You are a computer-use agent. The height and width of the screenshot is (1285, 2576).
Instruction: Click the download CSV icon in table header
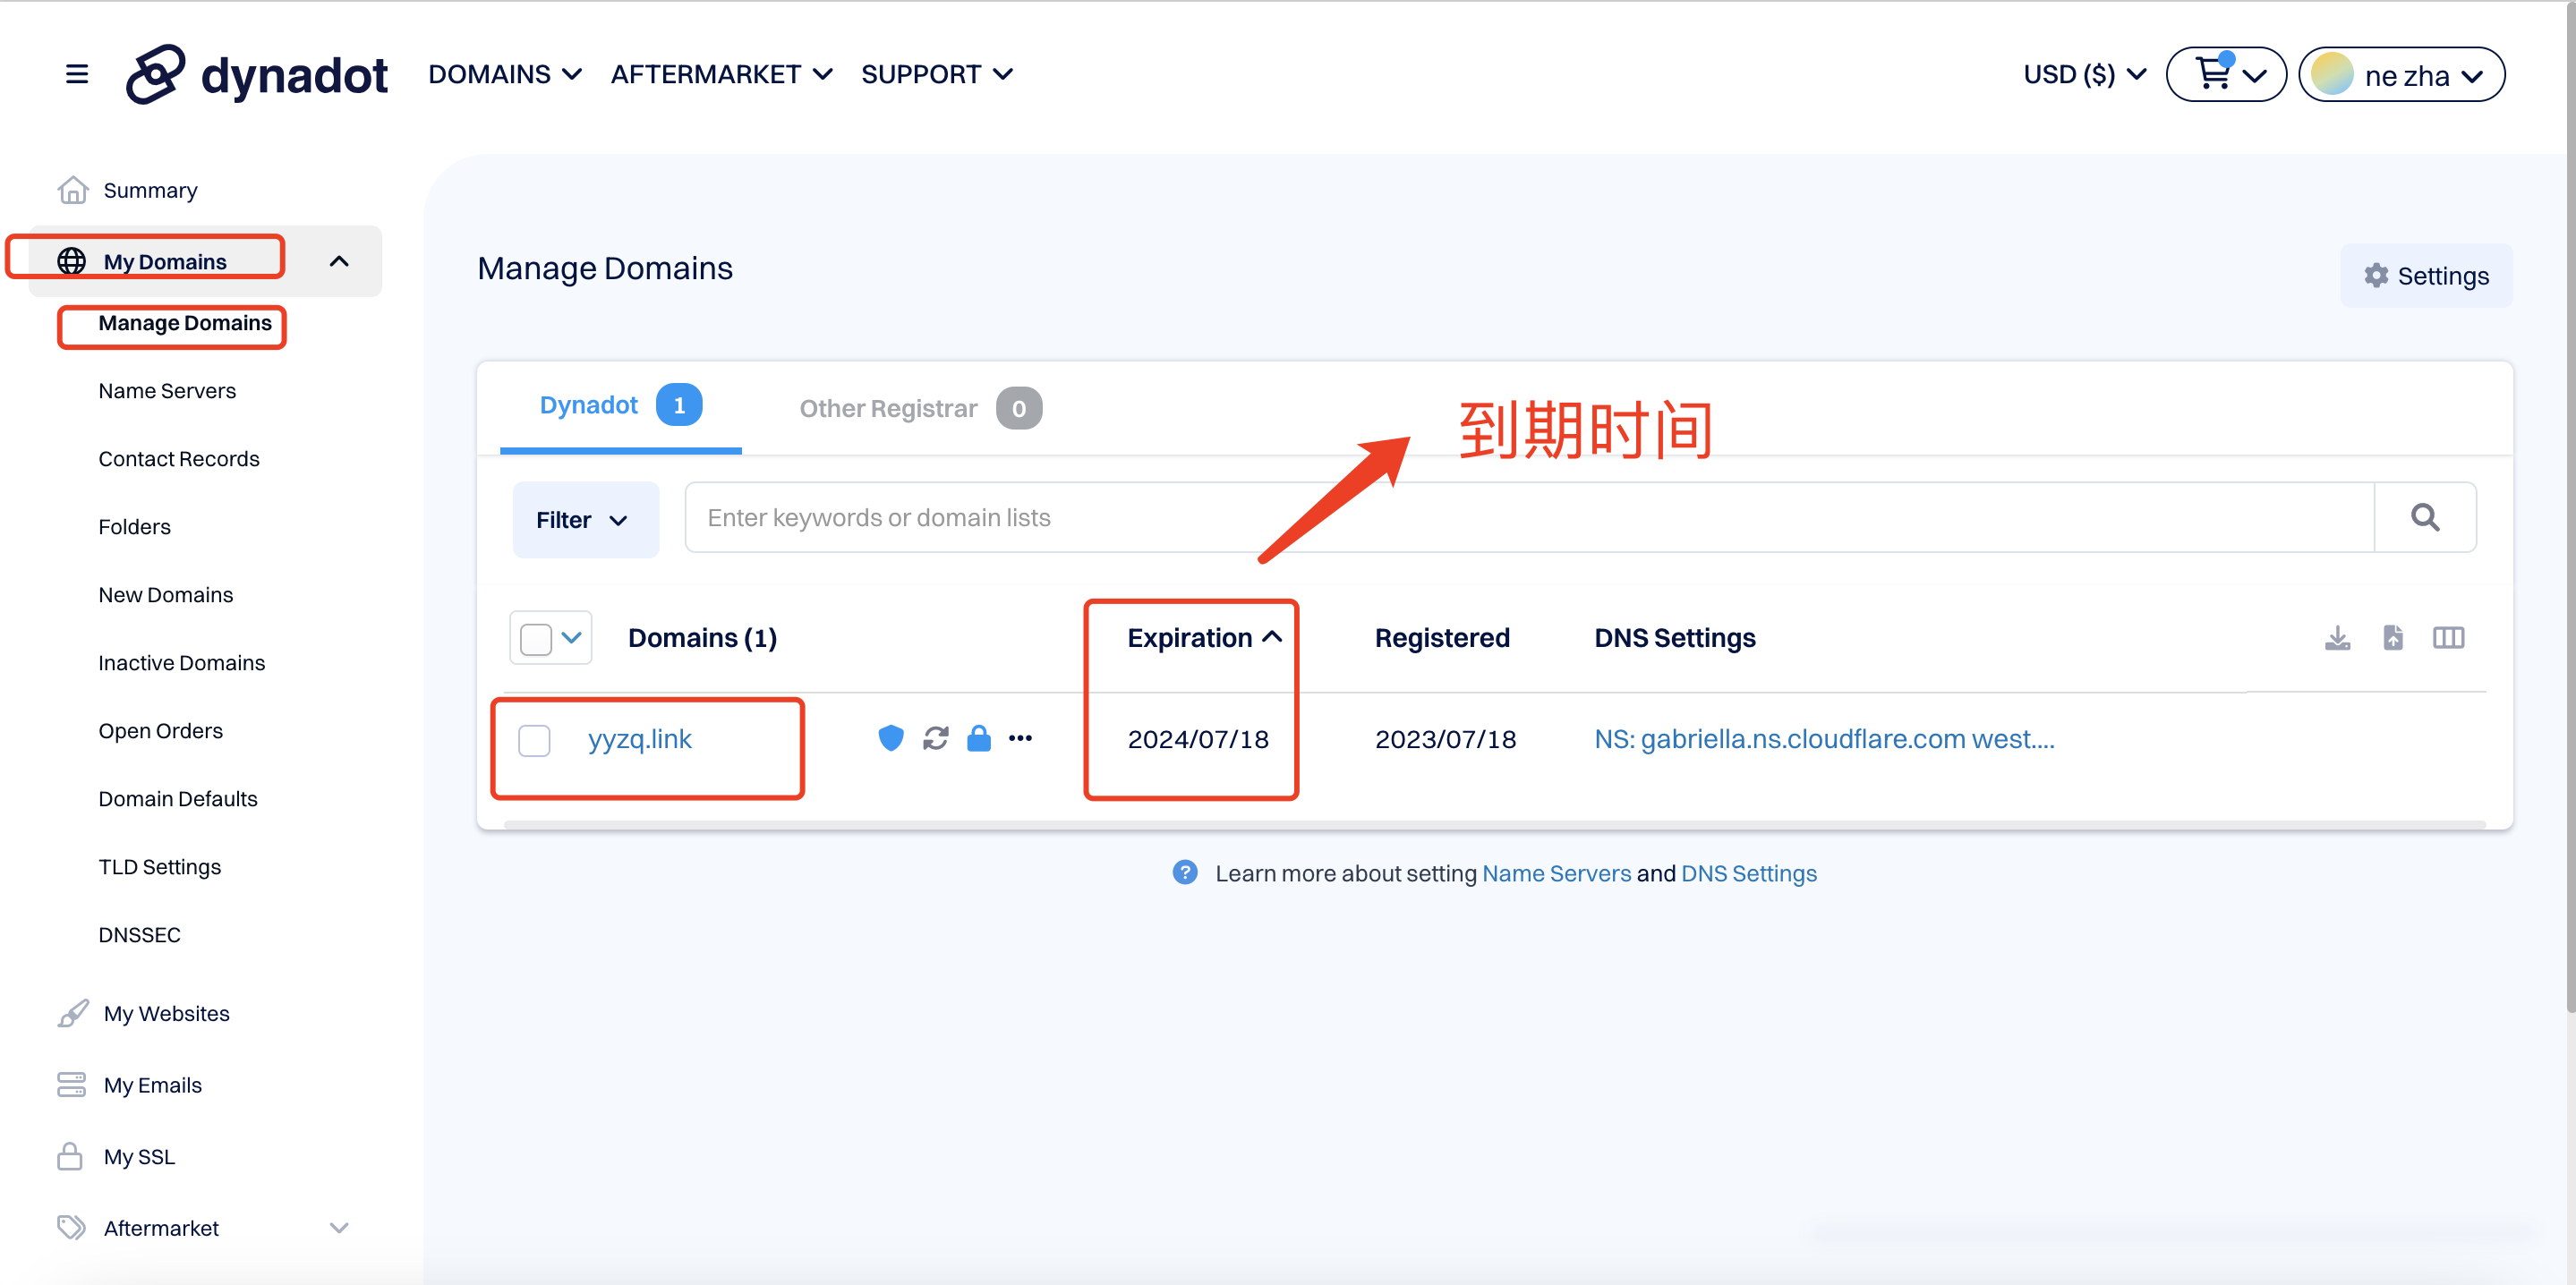pyautogui.click(x=2337, y=638)
